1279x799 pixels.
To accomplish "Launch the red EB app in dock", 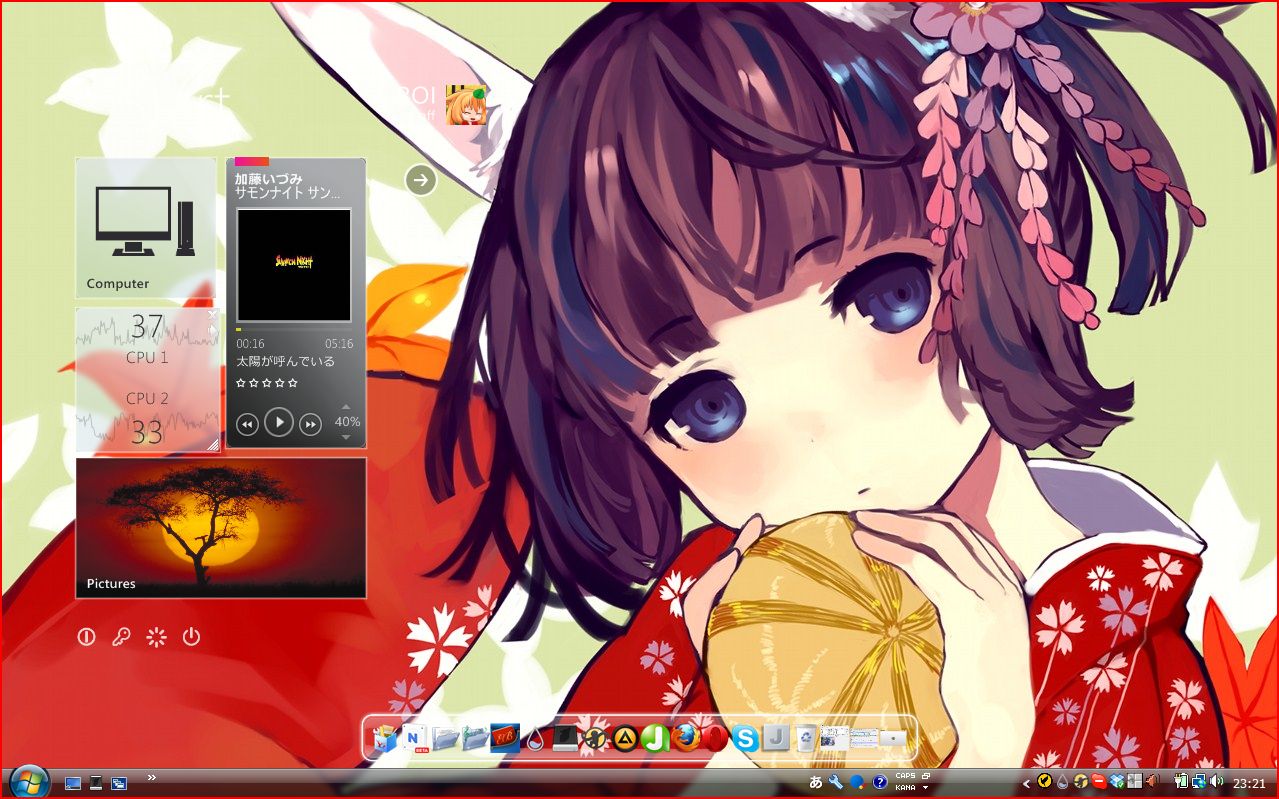I will [505, 738].
